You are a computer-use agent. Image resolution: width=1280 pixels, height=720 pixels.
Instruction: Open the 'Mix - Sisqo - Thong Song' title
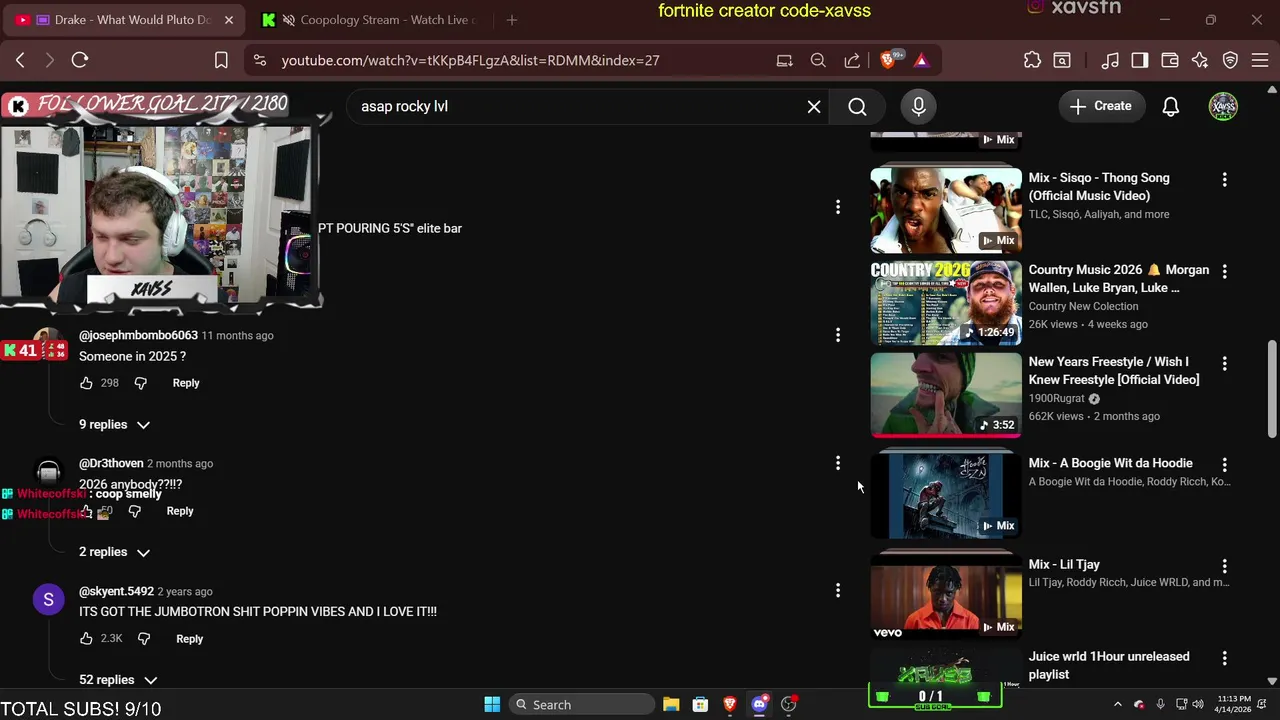[1099, 187]
